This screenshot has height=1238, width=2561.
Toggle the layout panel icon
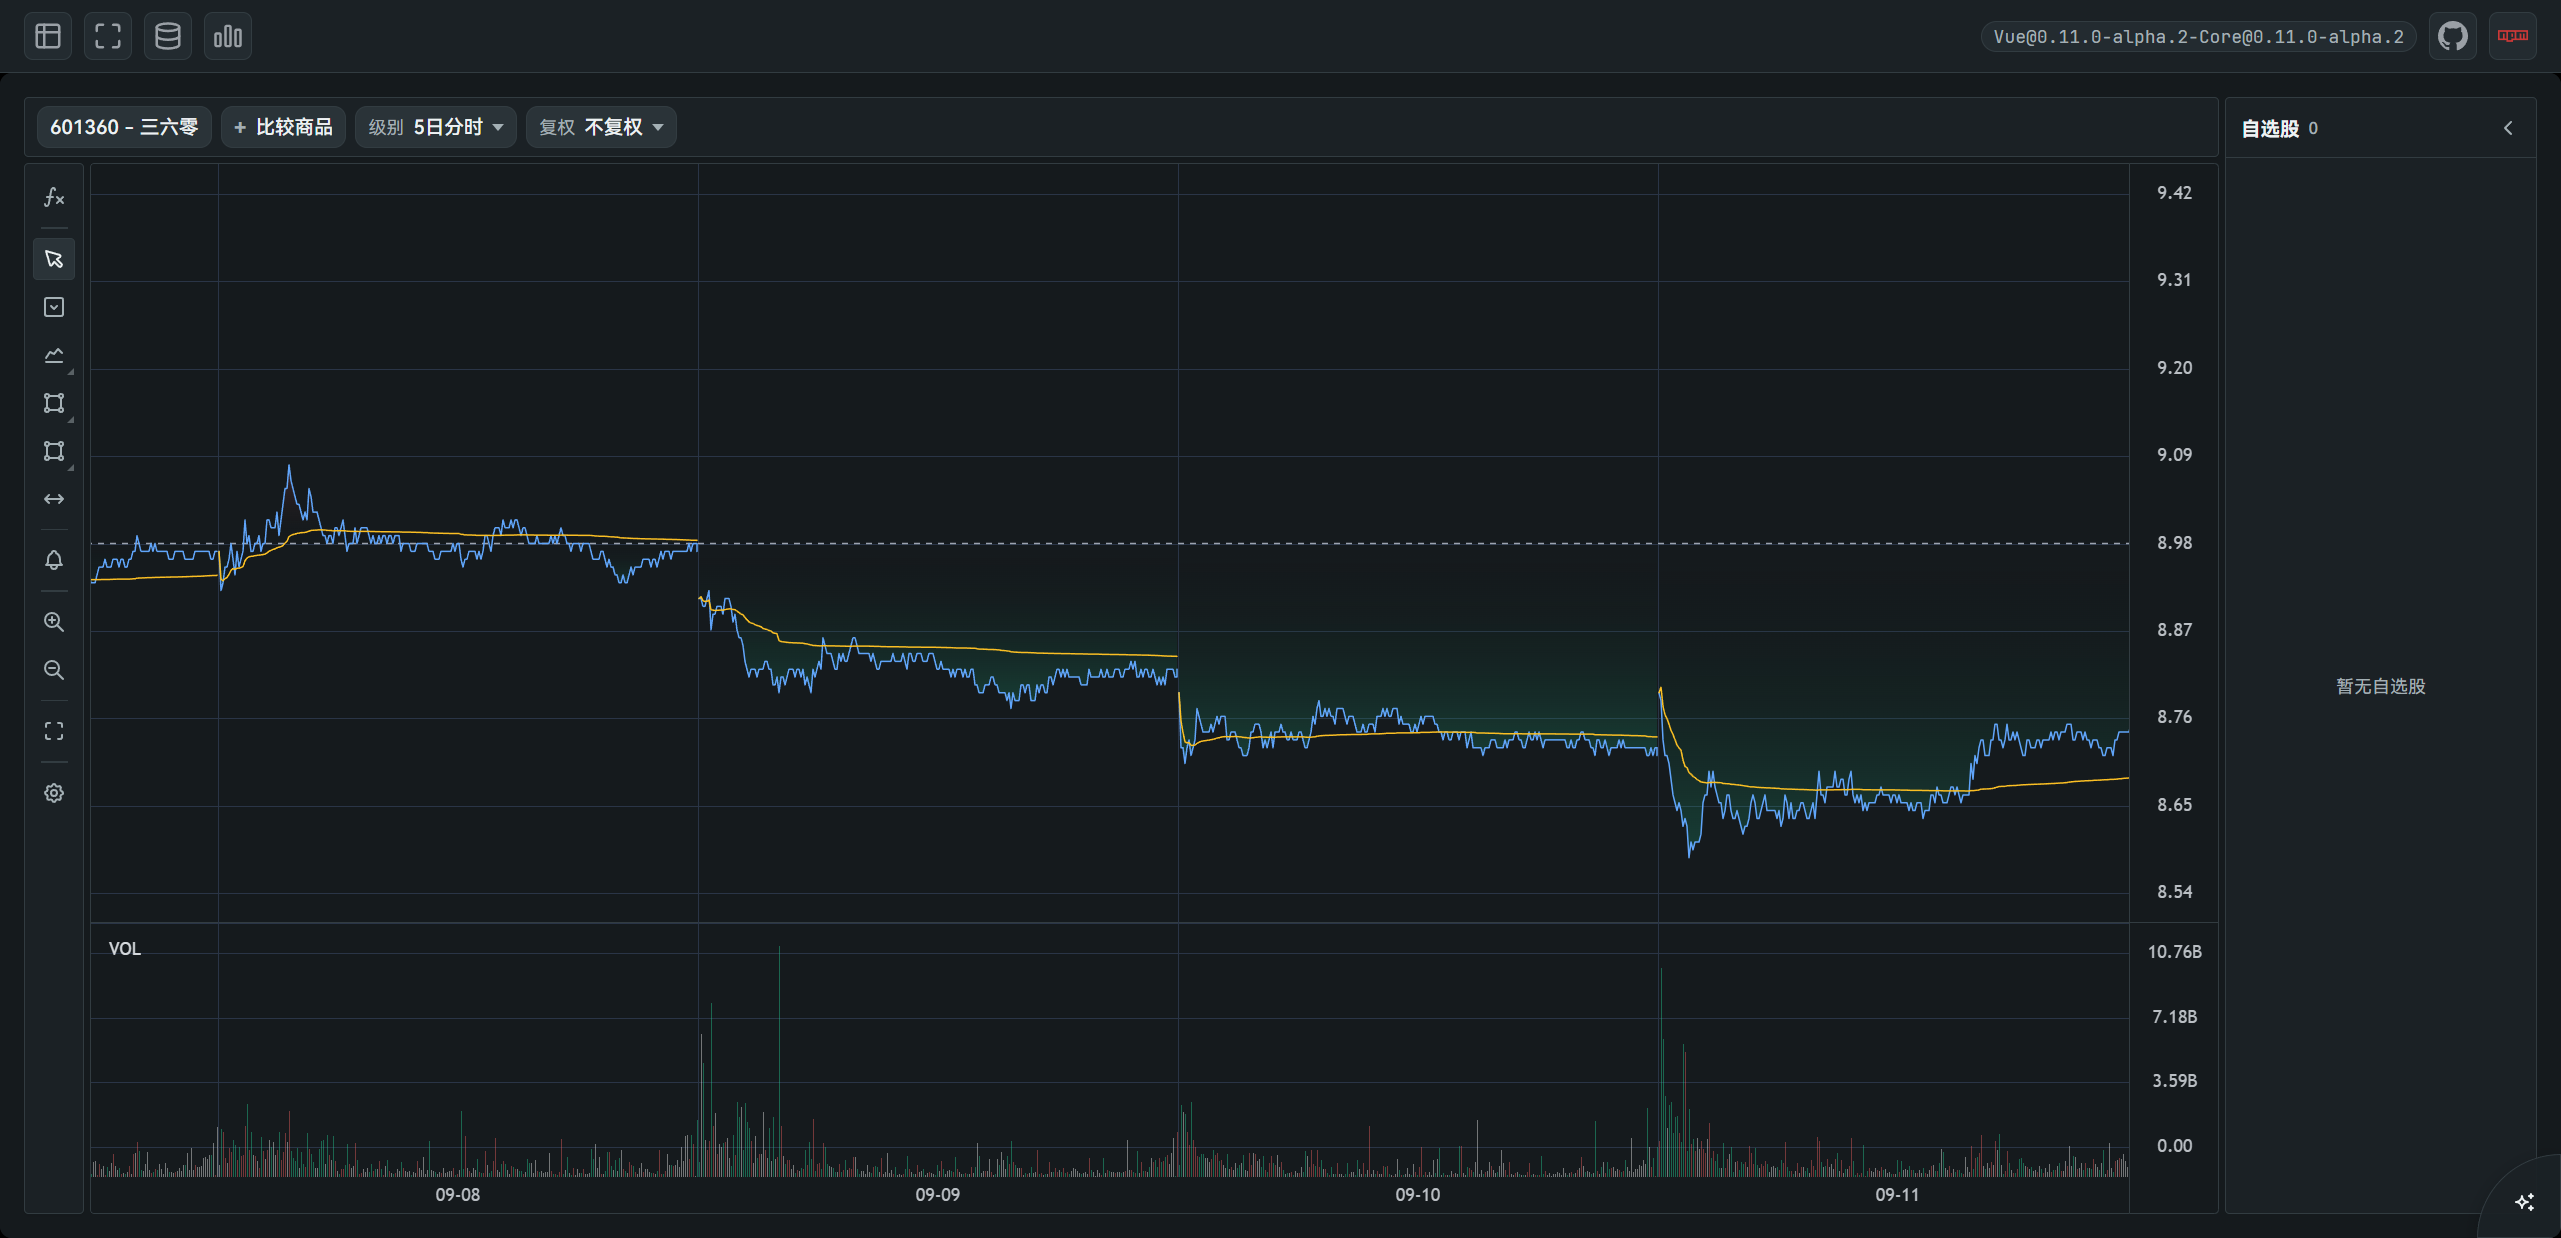(48, 37)
